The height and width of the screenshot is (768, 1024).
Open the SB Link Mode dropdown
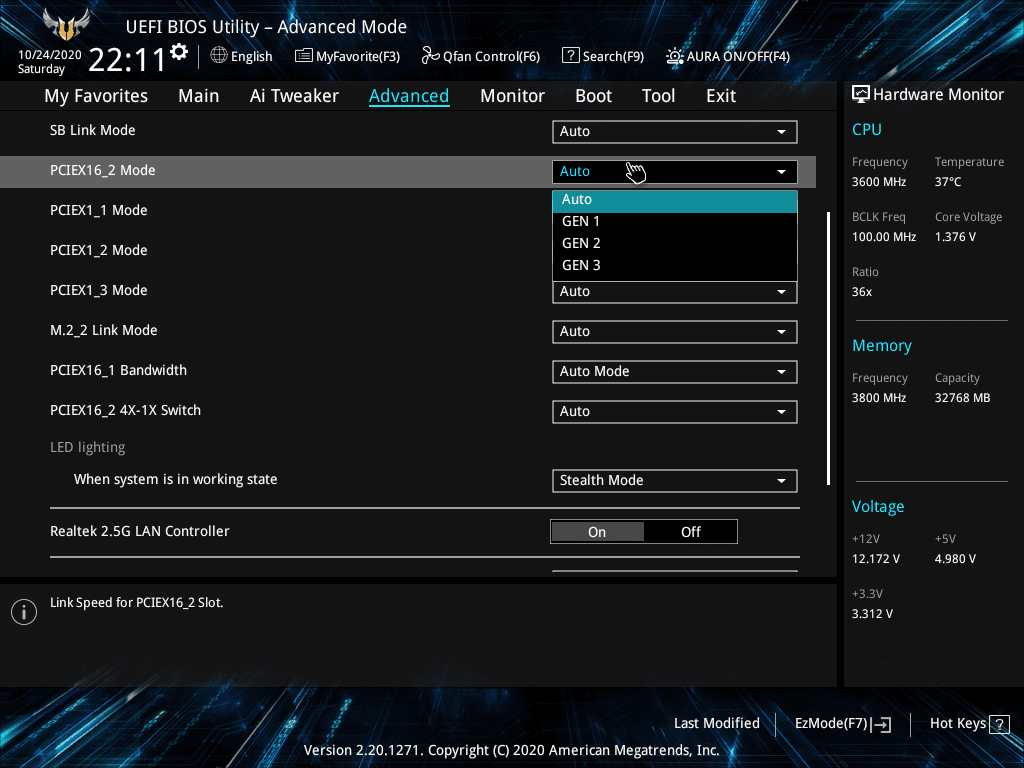(675, 131)
